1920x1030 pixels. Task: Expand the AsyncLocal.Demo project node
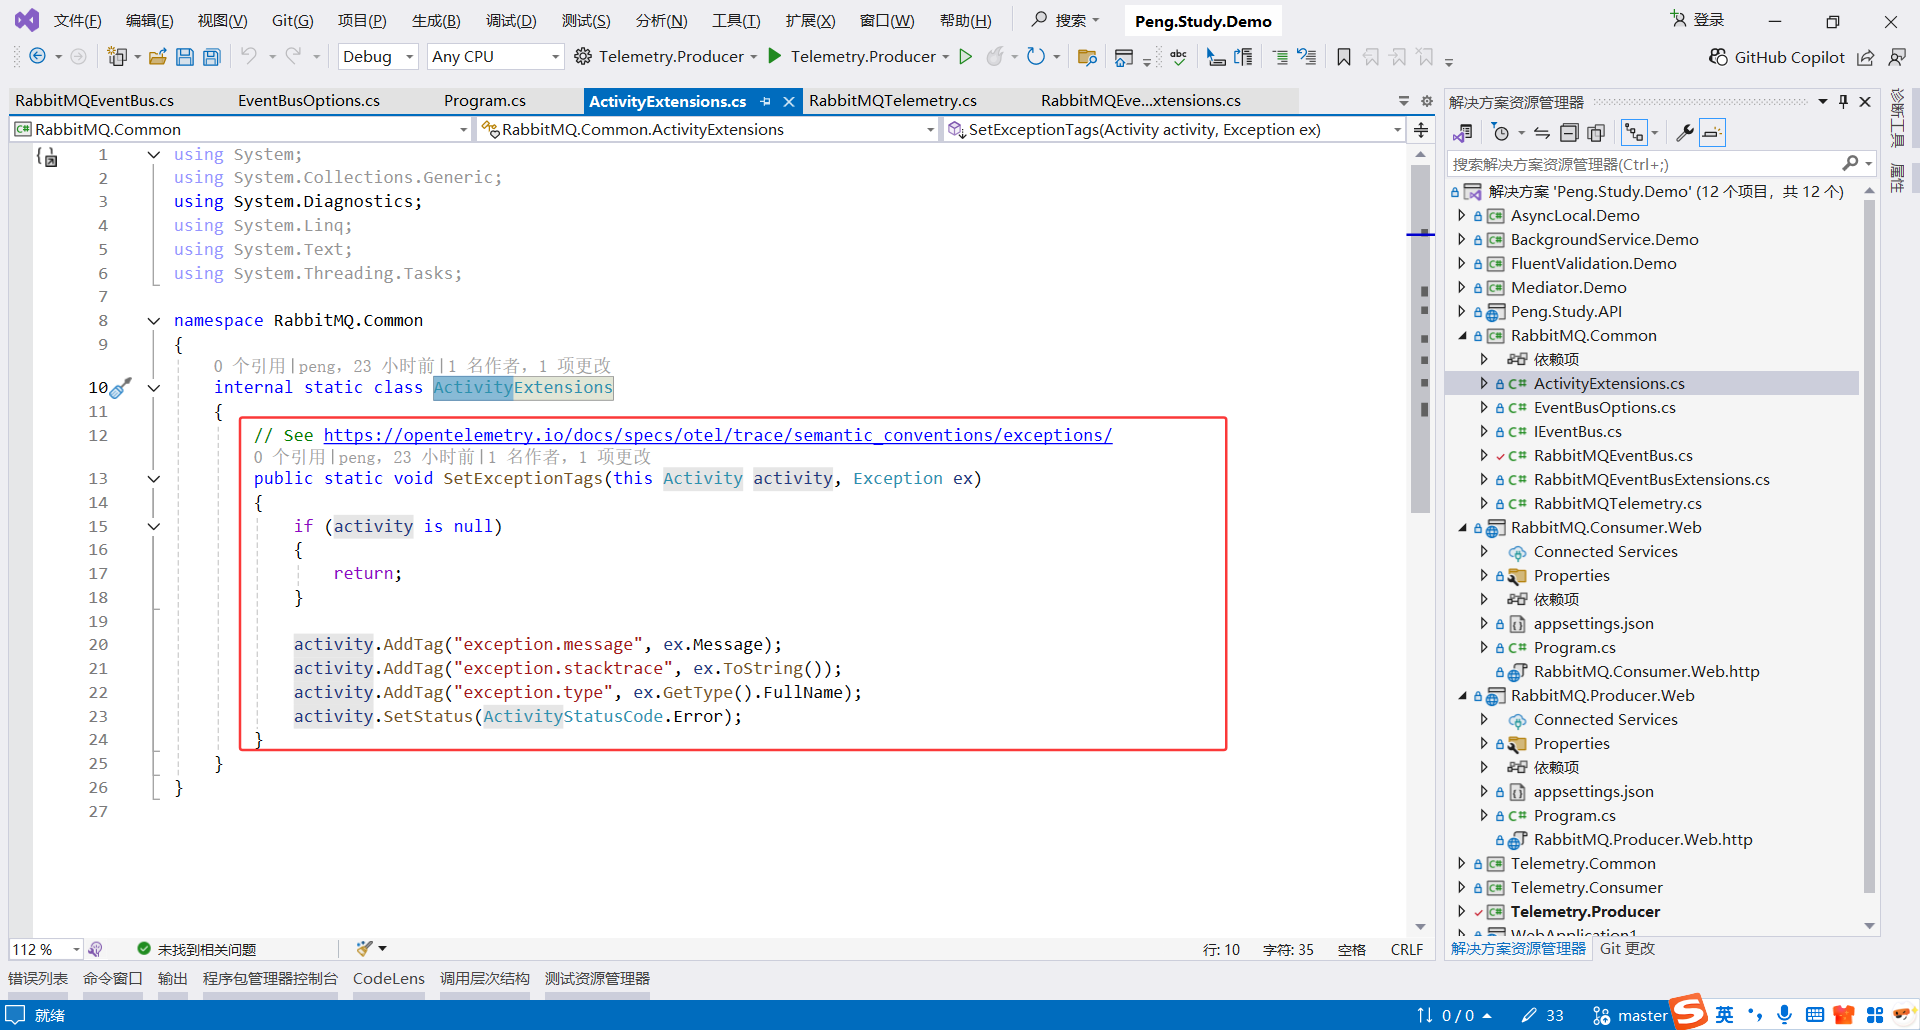click(1462, 216)
